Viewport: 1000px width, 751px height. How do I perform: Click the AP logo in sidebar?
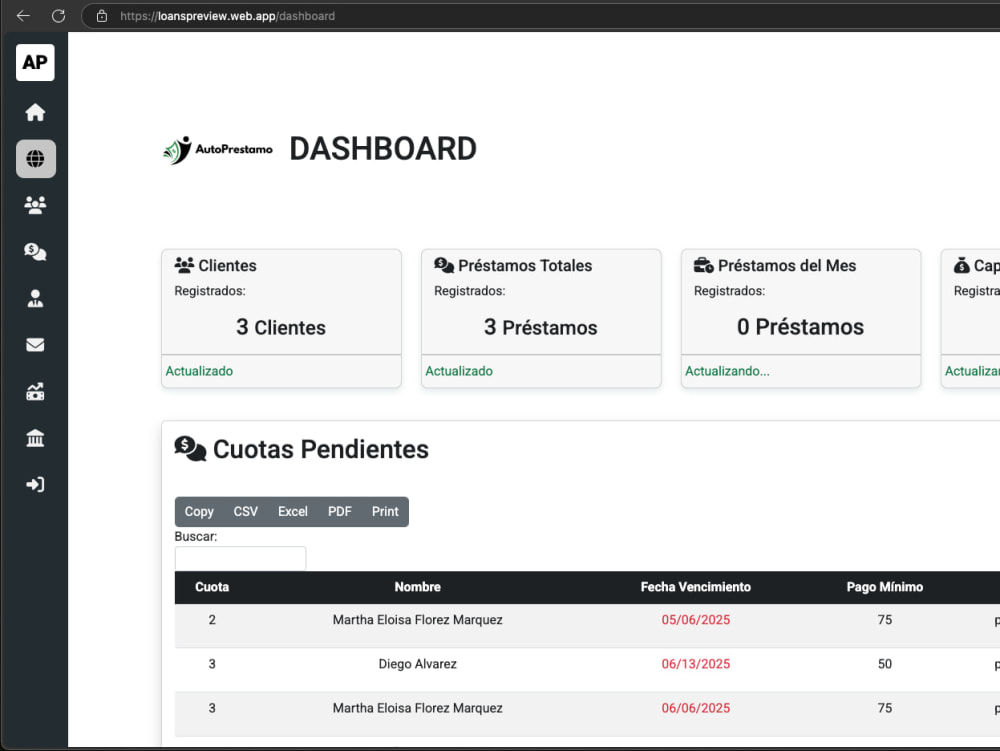pyautogui.click(x=35, y=62)
